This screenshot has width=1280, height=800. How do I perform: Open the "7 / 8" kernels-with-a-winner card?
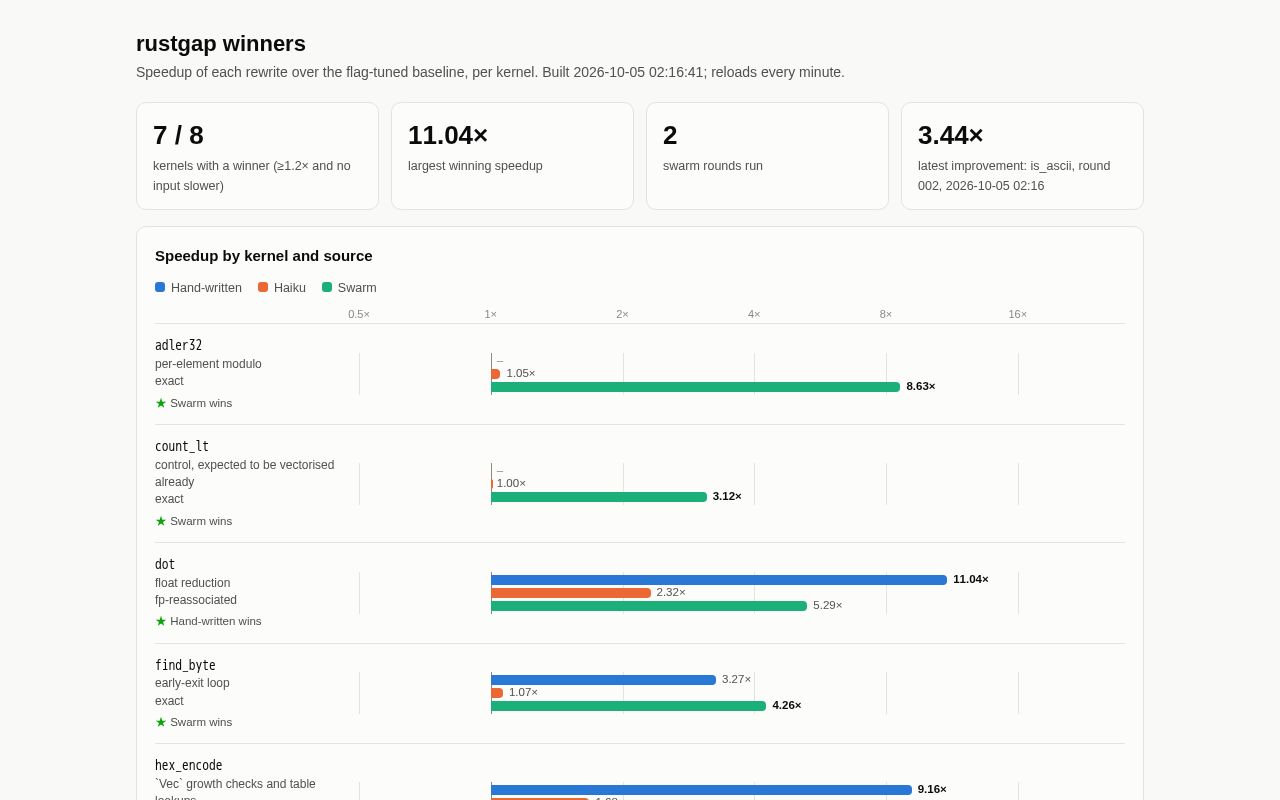(x=257, y=156)
